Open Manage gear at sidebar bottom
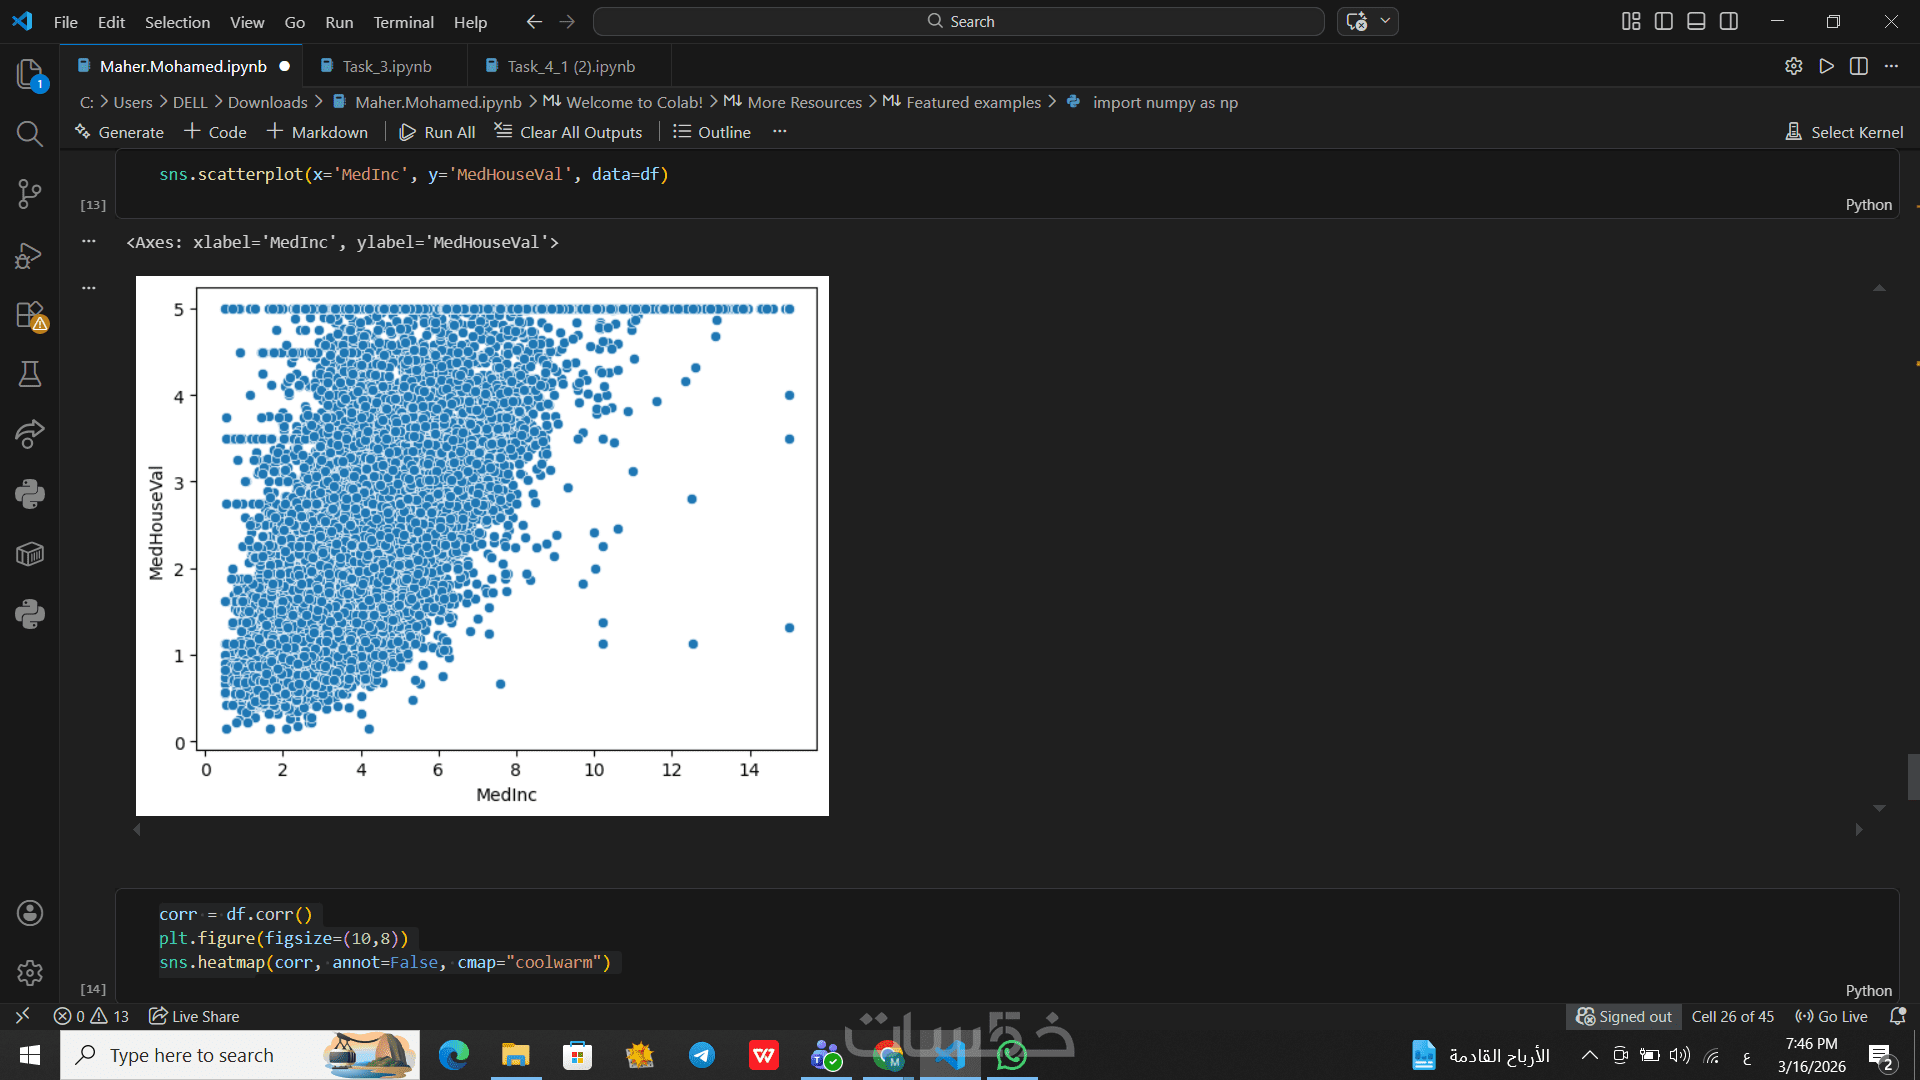This screenshot has width=1920, height=1080. pos(30,972)
